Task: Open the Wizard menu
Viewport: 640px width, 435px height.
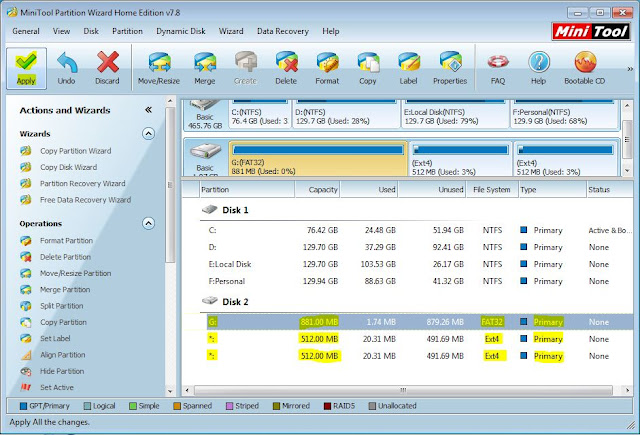Action: point(231,31)
